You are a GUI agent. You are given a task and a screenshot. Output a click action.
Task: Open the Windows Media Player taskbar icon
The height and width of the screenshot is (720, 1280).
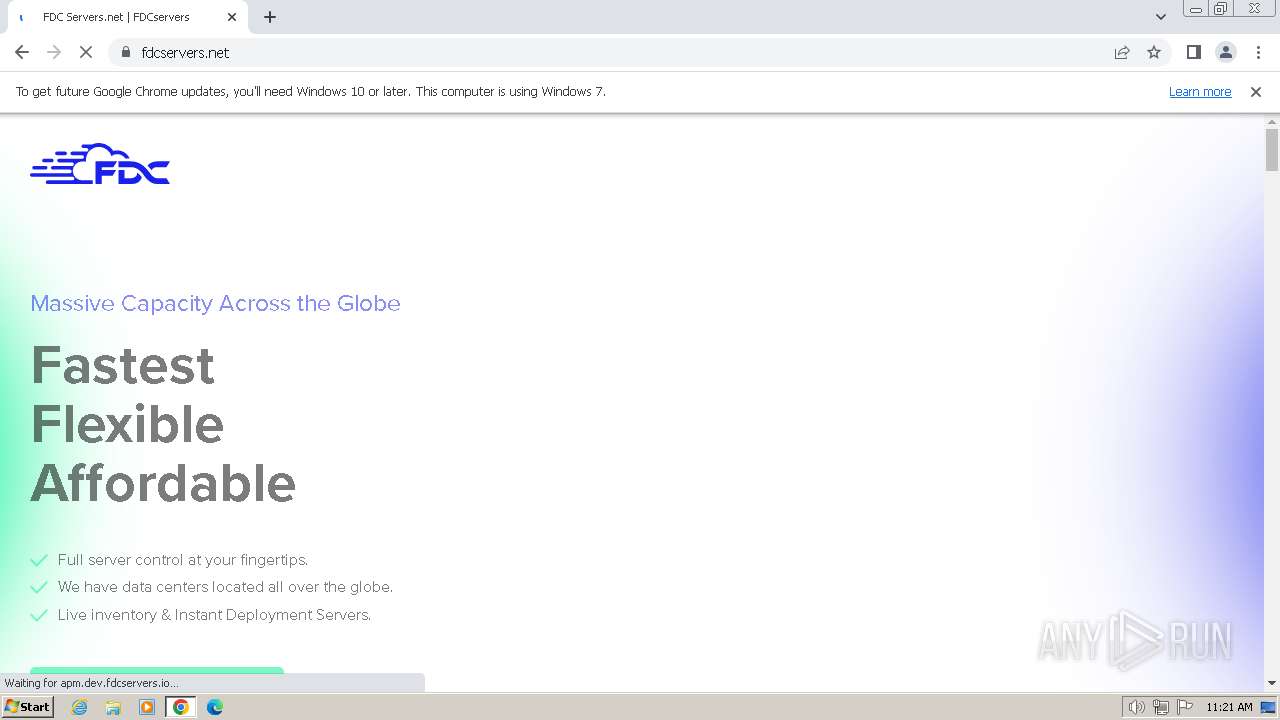tap(147, 707)
